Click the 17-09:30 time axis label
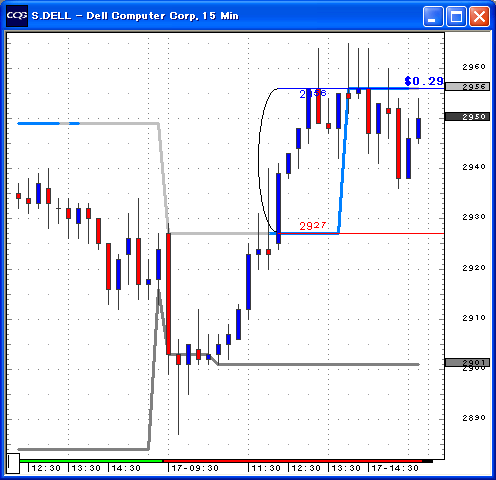Viewport: 496px width, 480px height. 195,468
